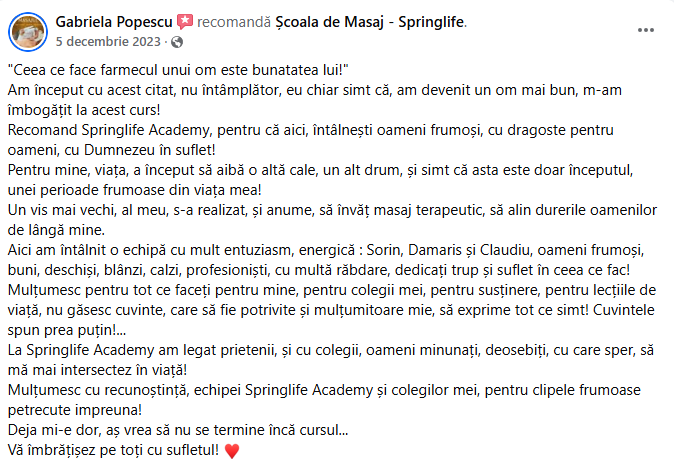674x467 pixels.
Task: Open the Școala de Masaj - Springlife page
Action: tap(380, 21)
